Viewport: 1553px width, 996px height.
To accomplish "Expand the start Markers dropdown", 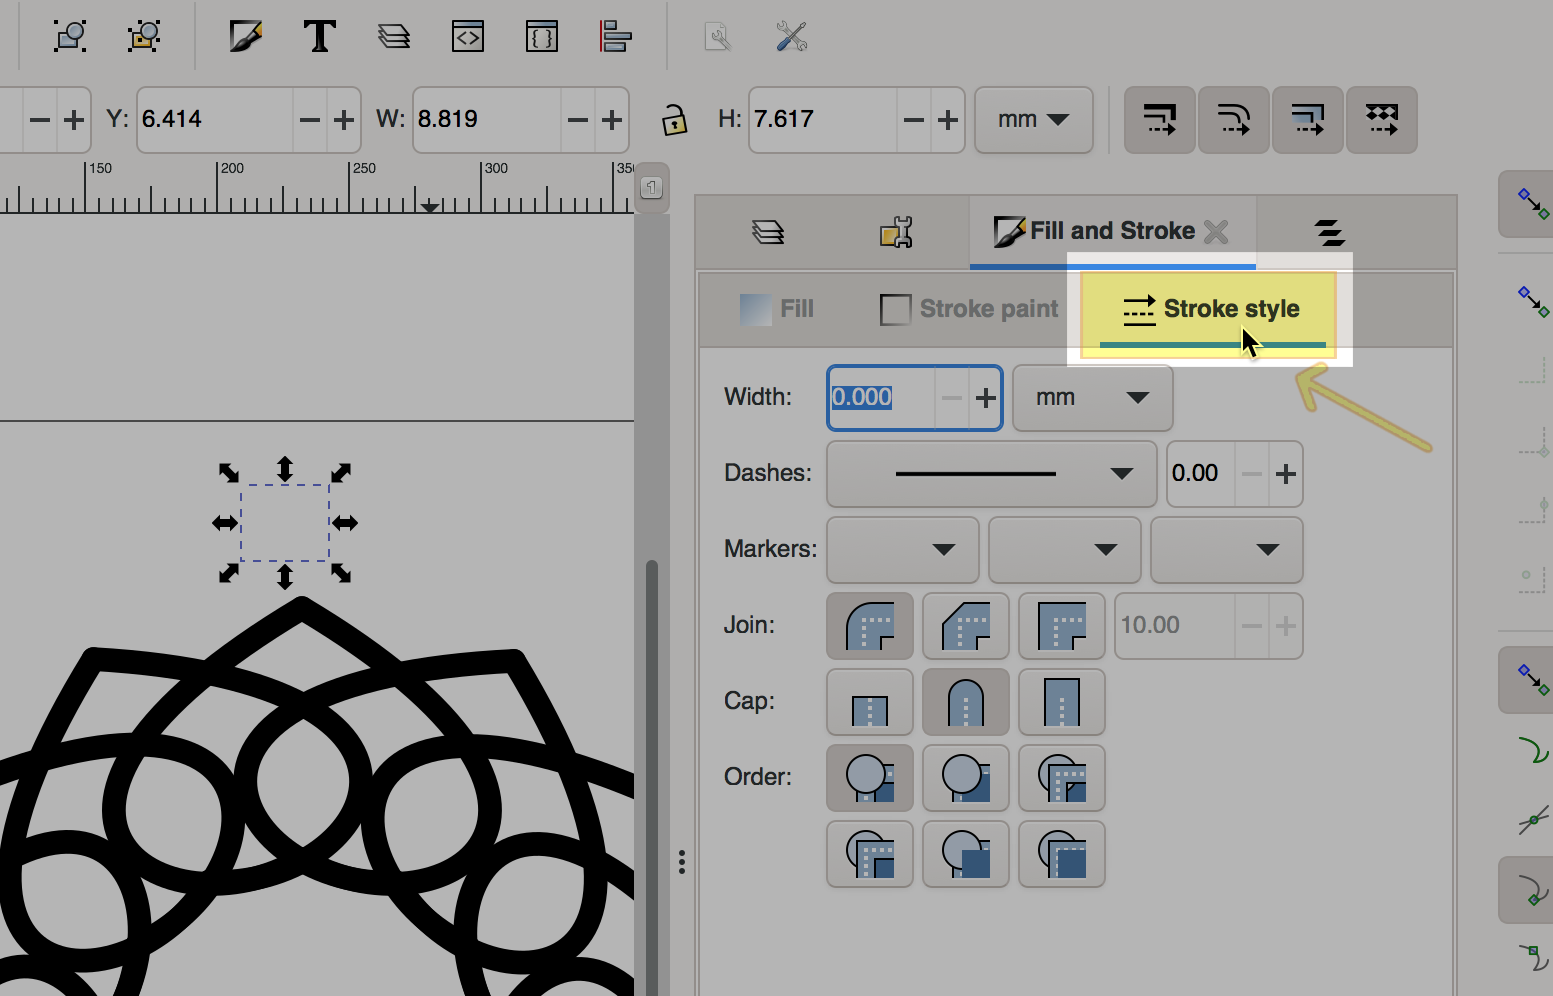I will click(902, 550).
